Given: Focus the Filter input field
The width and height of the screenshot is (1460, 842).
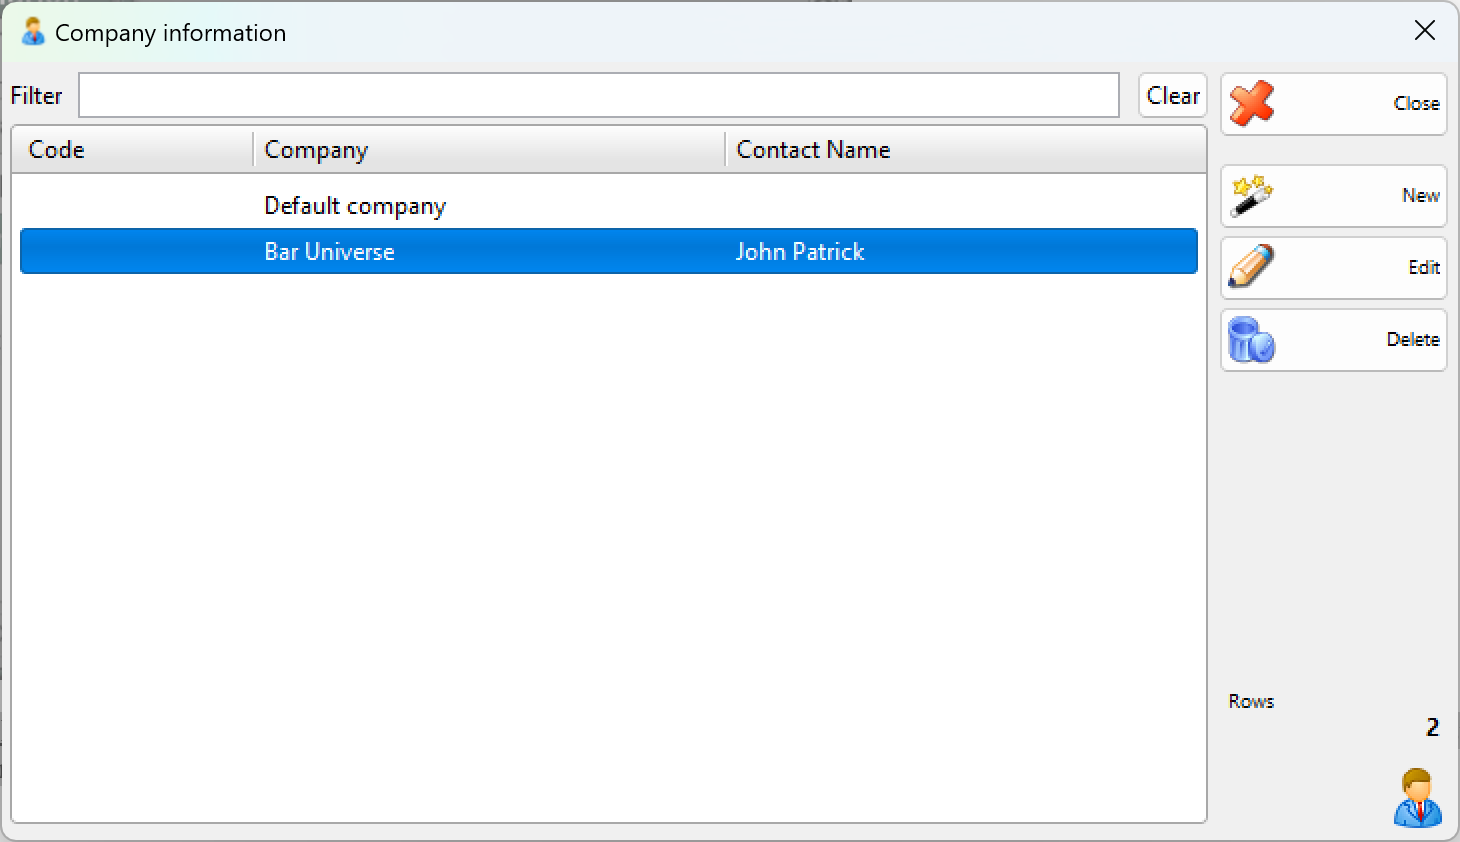Looking at the screenshot, I should tap(599, 95).
